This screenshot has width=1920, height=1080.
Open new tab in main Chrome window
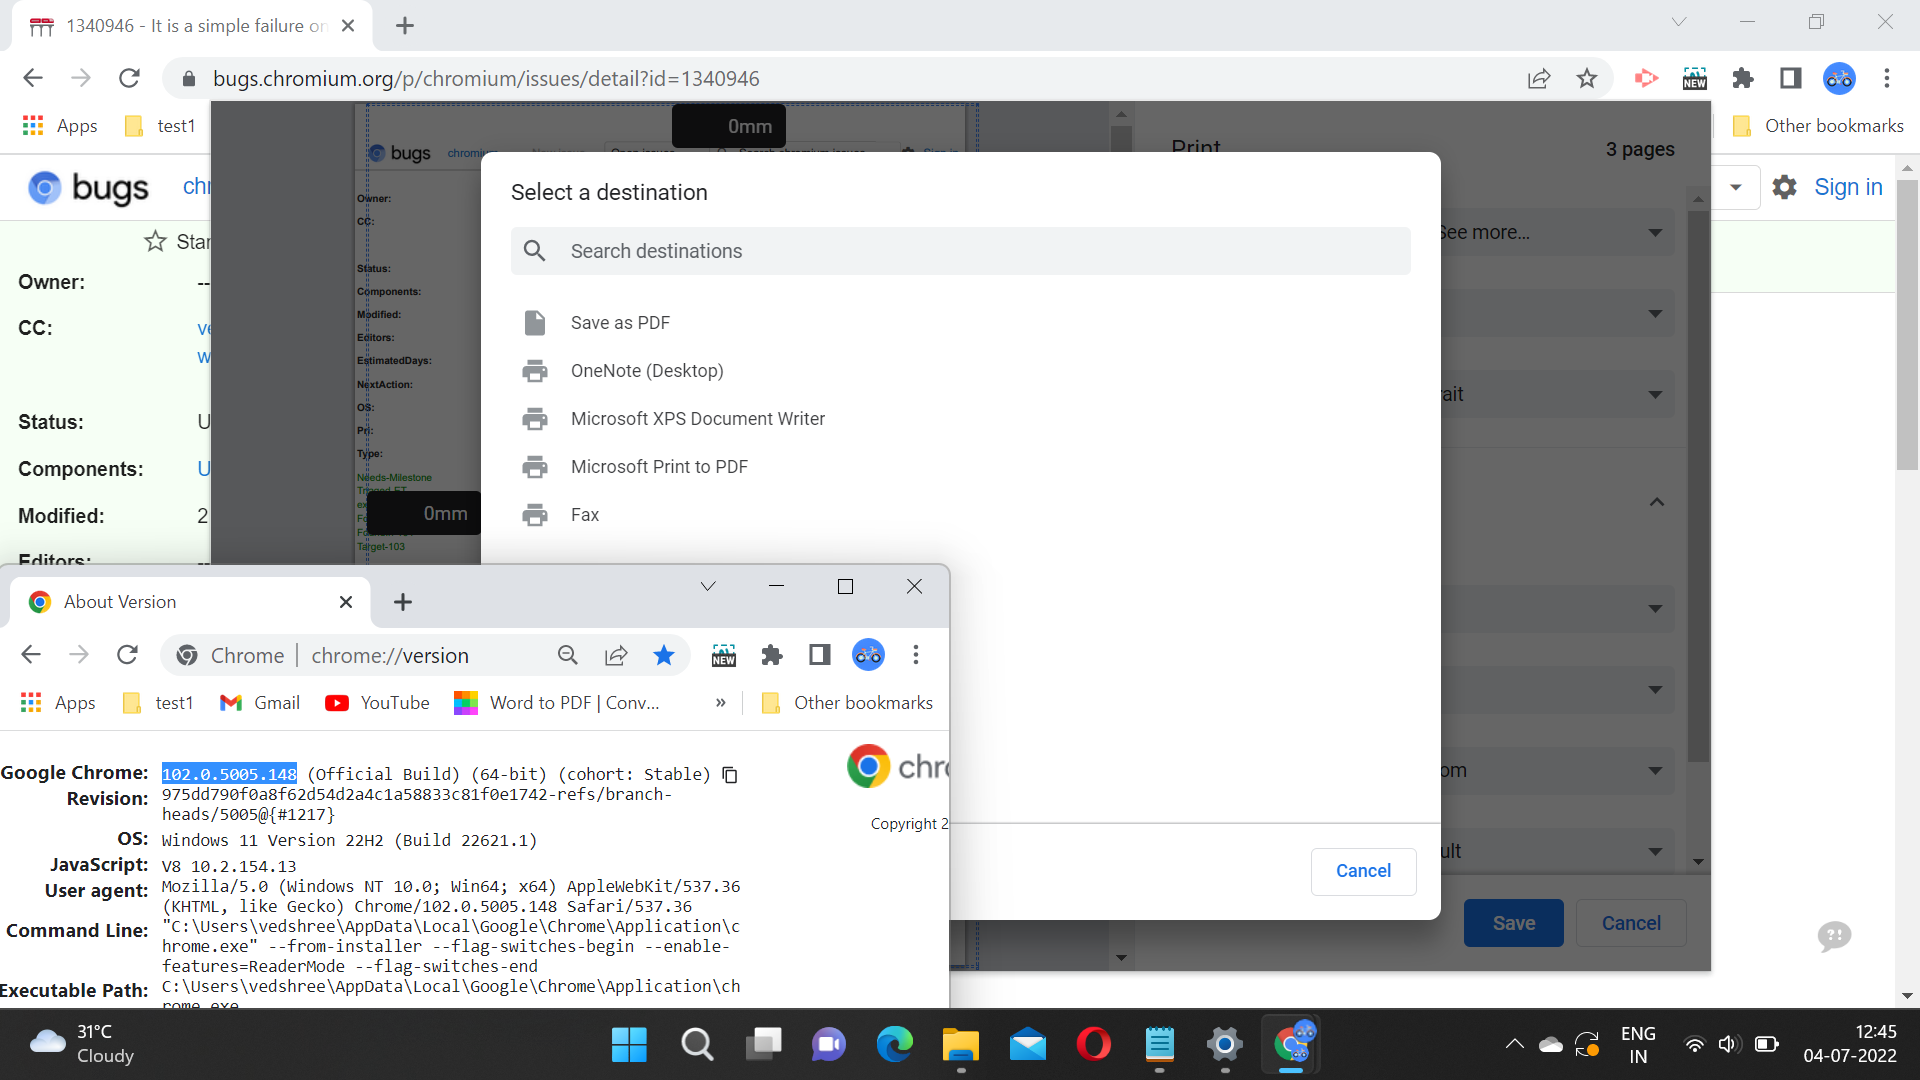click(405, 26)
